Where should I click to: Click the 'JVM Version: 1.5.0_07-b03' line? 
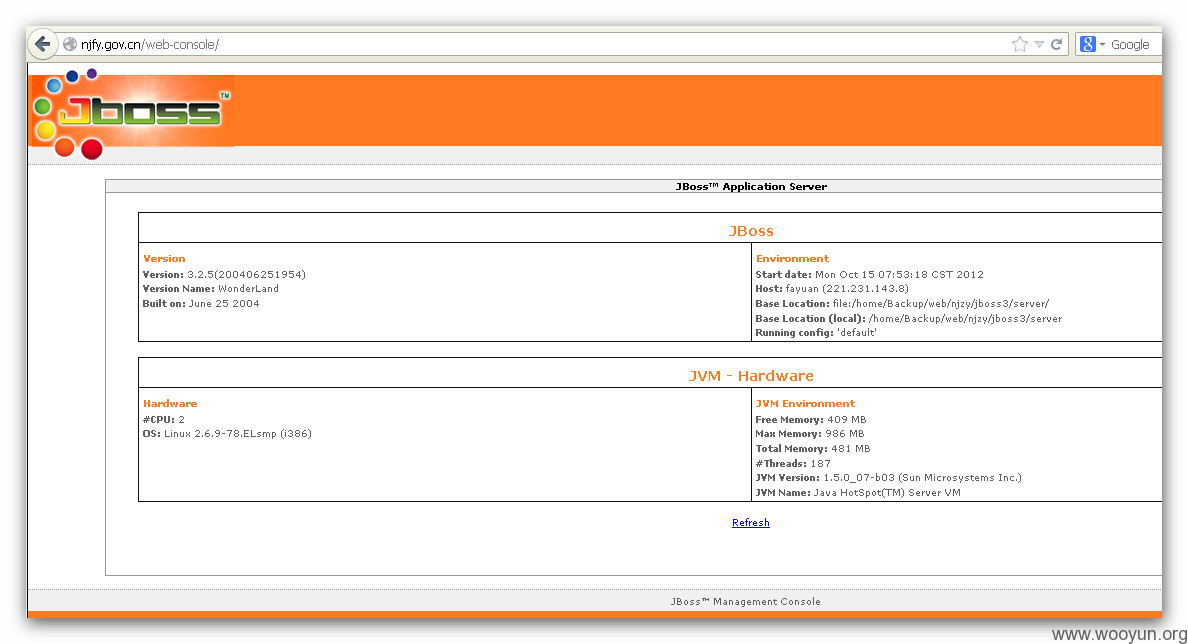pyautogui.click(x=889, y=477)
